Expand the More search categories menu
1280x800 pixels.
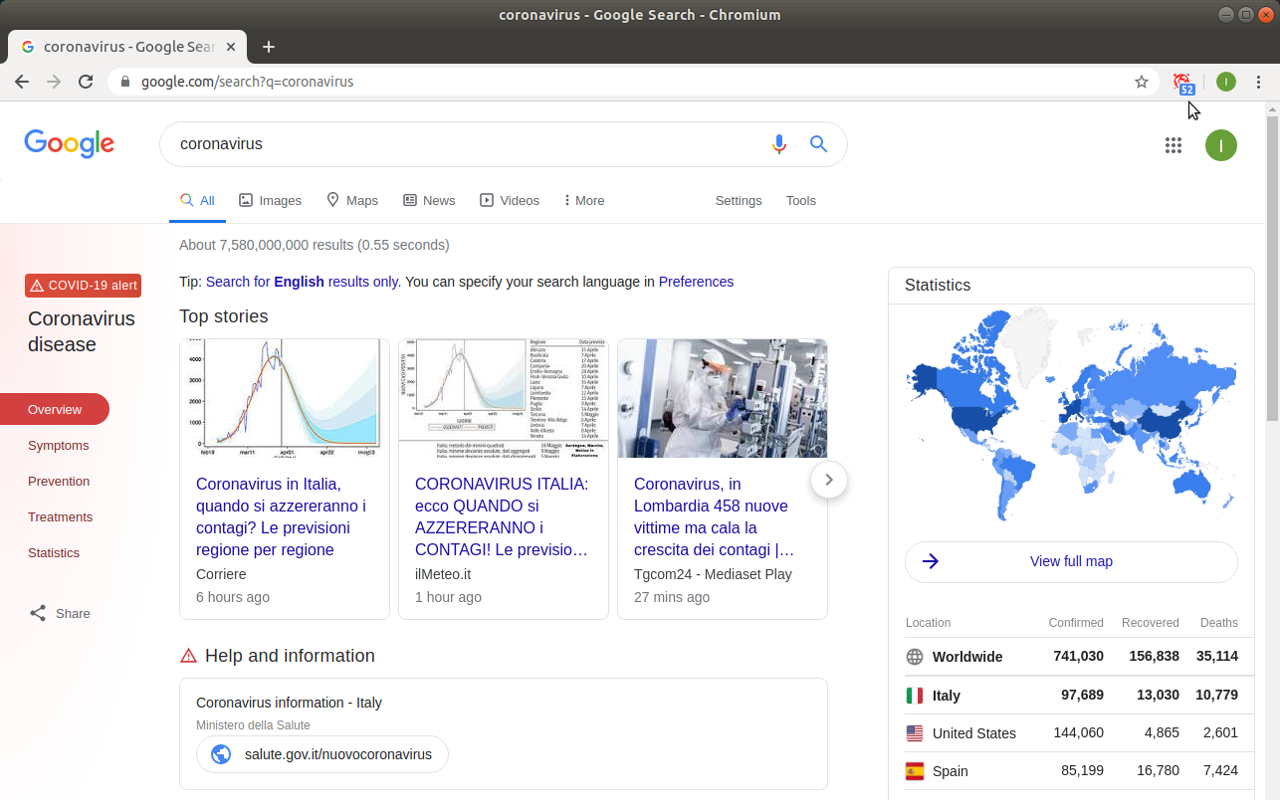(584, 200)
